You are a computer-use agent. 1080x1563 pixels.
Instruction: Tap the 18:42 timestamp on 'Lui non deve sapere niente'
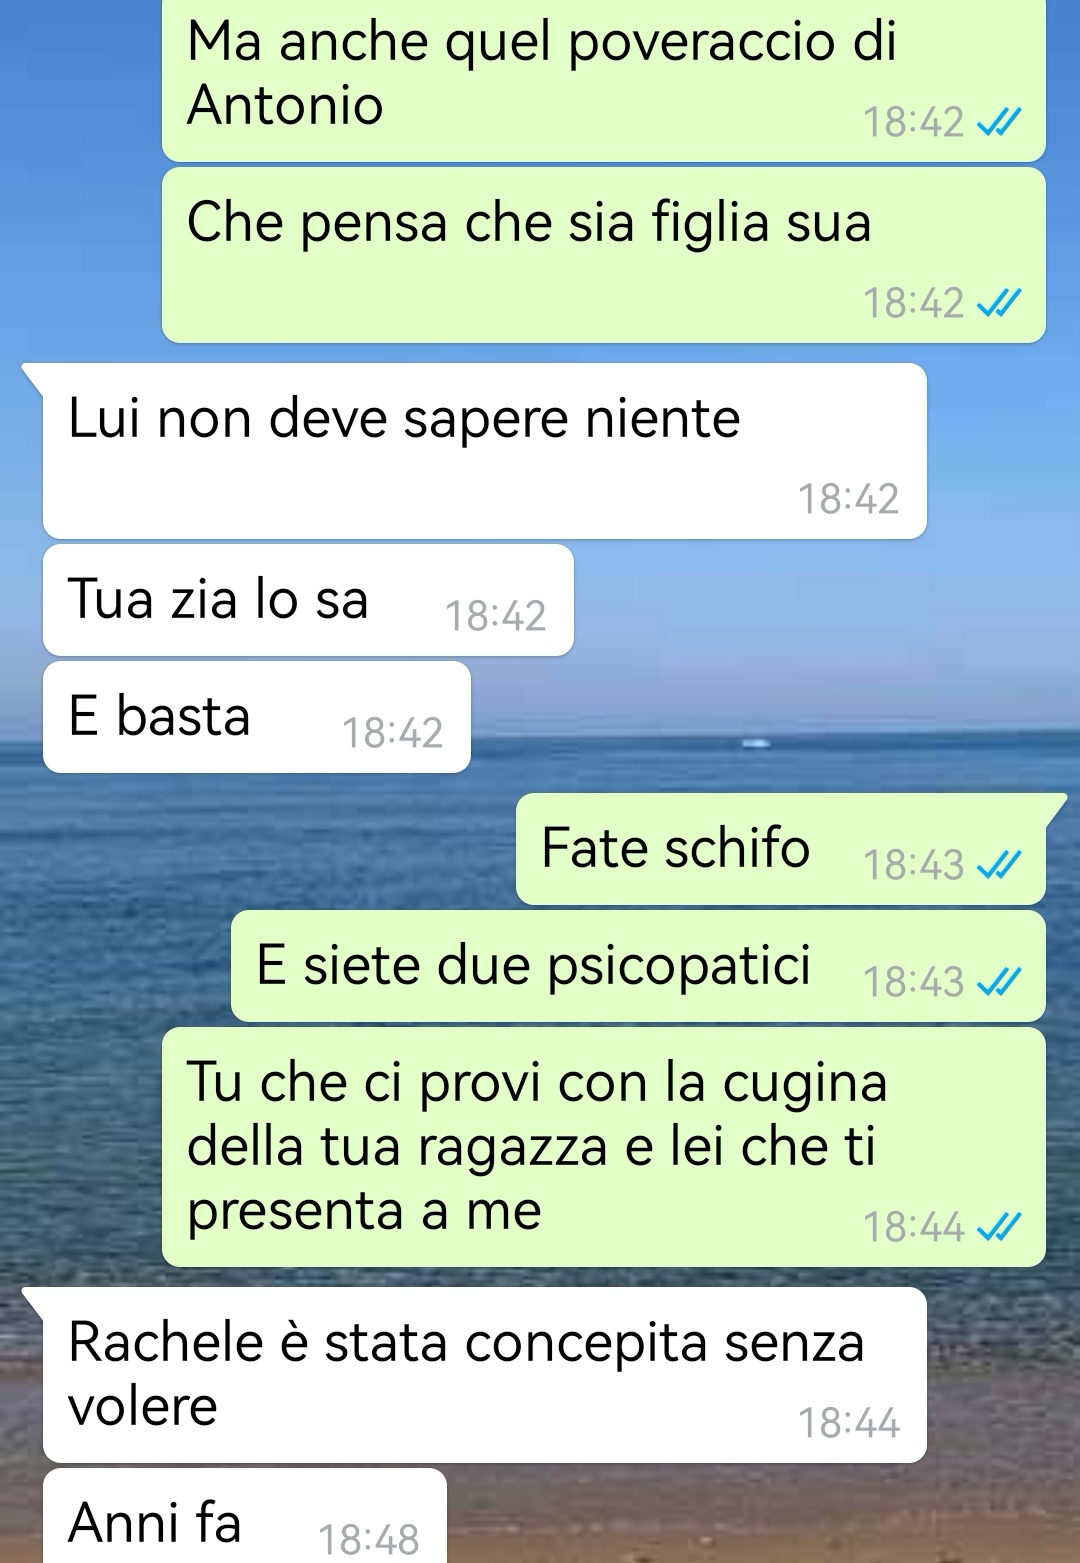(848, 499)
